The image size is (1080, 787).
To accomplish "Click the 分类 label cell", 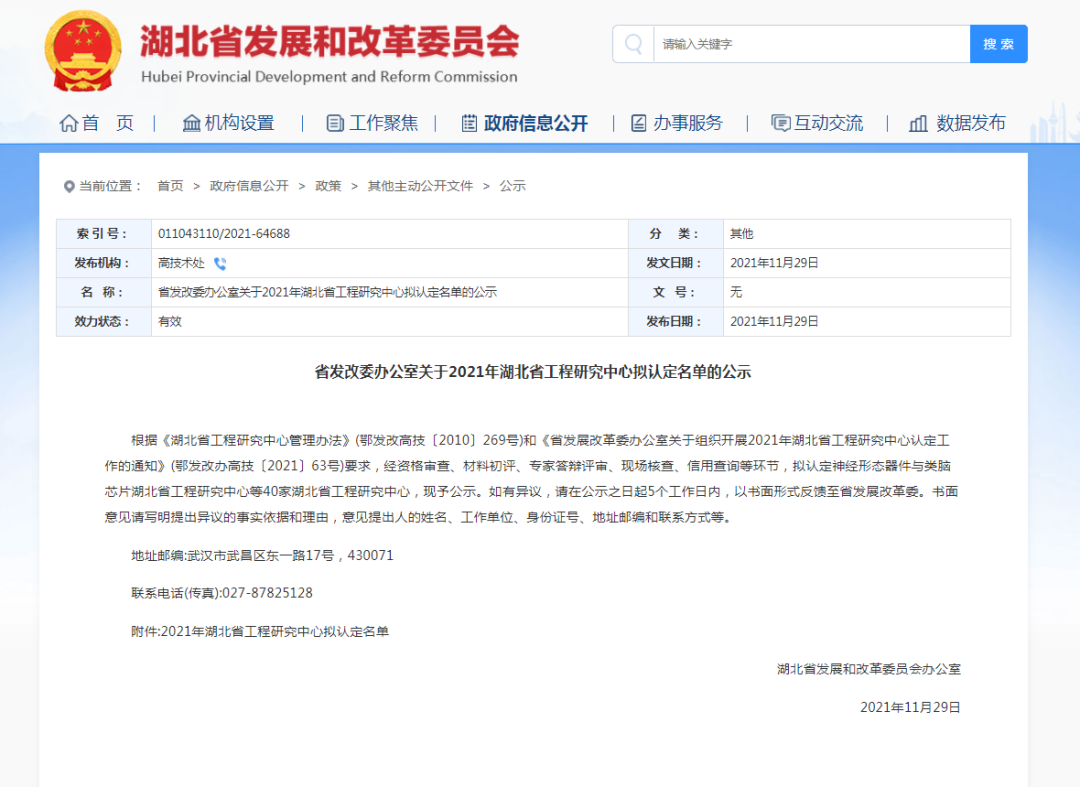I will pos(676,234).
